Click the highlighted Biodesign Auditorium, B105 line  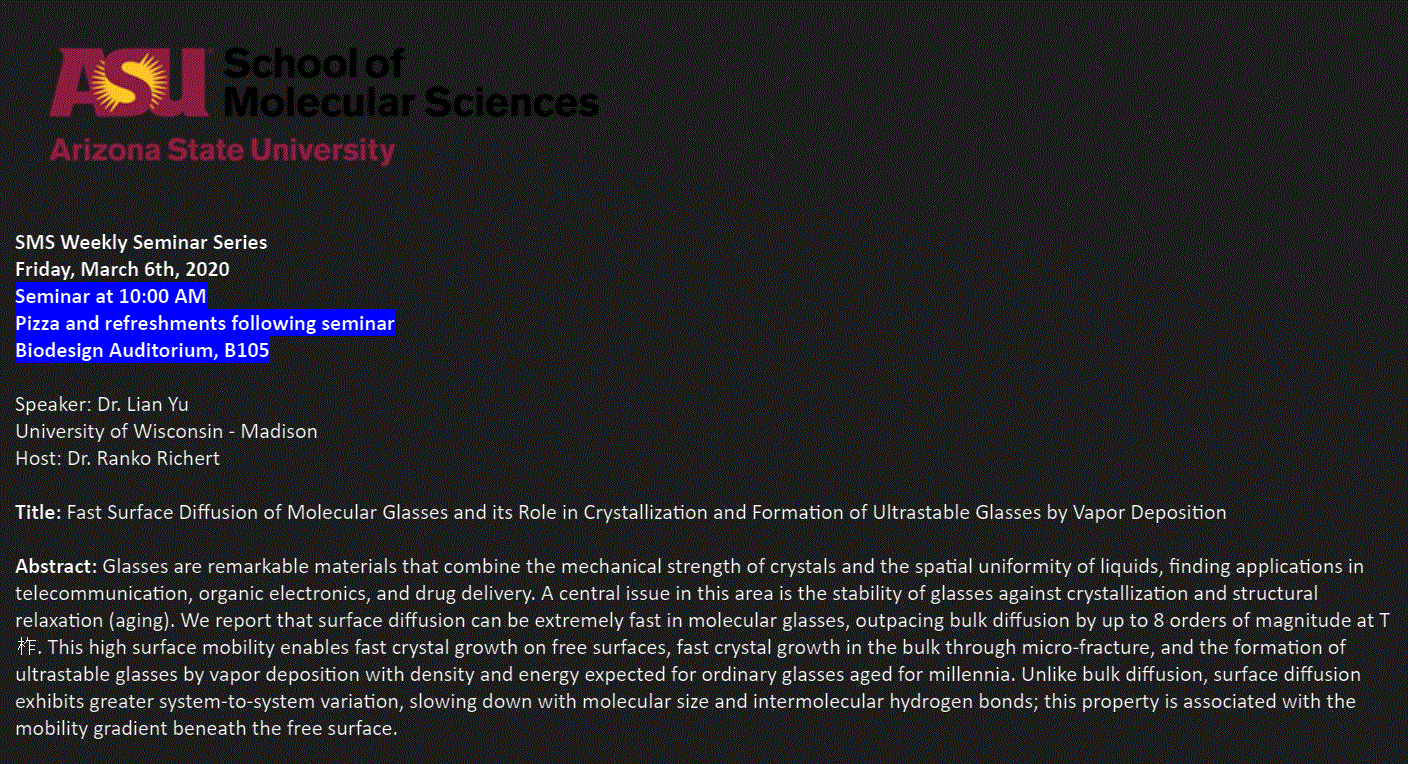tap(142, 350)
